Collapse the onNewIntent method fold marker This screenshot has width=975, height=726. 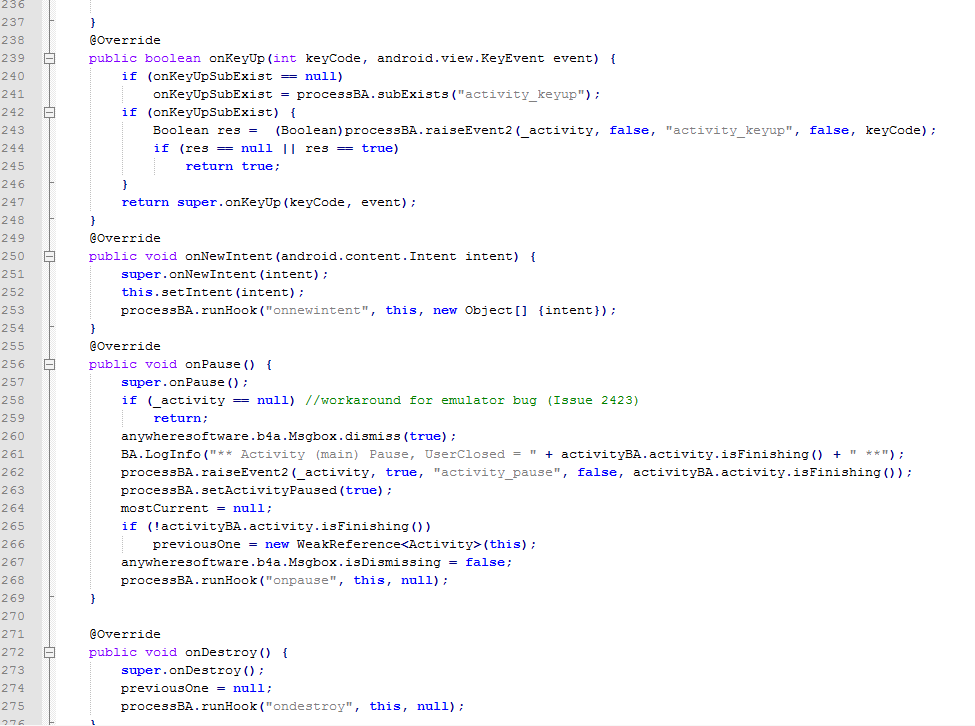click(50, 256)
